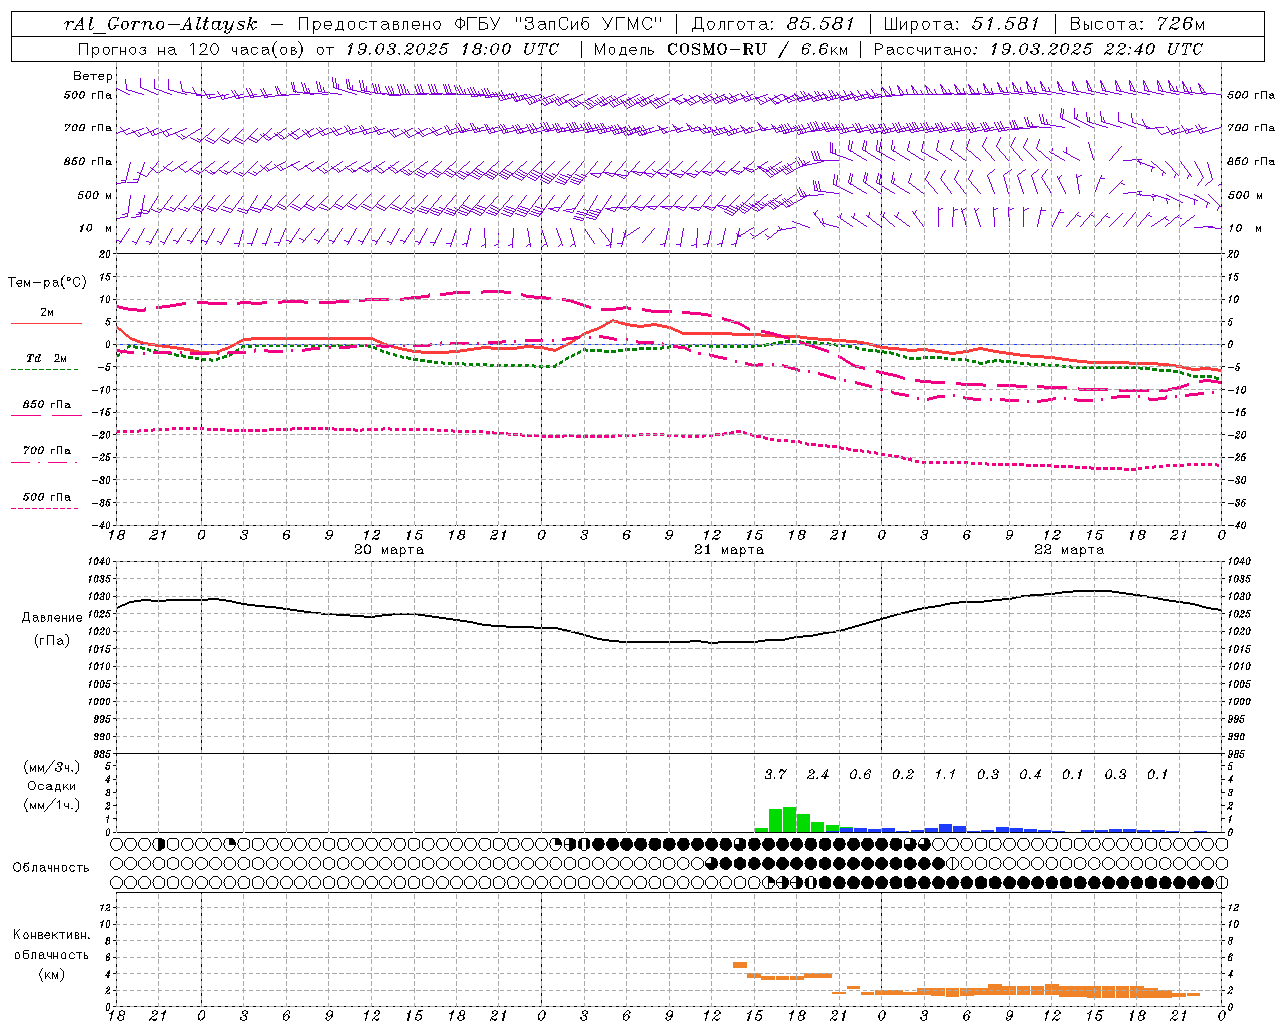Click the model label COSMO-RU / 6.6км

[757, 49]
